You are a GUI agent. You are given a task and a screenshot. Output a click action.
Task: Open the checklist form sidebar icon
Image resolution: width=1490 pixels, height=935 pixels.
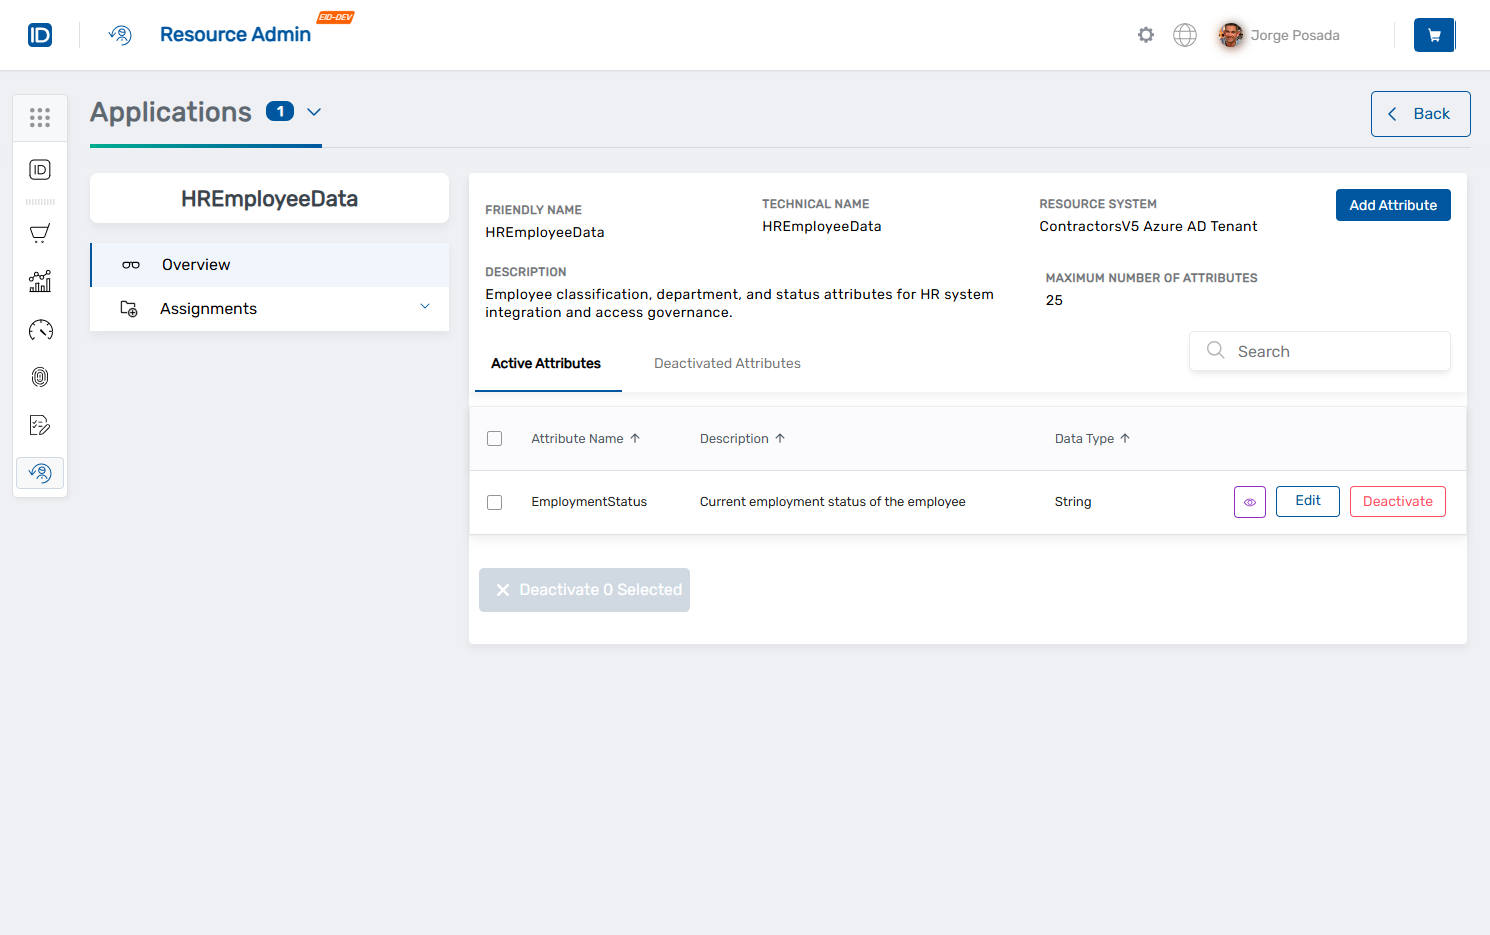pos(40,425)
